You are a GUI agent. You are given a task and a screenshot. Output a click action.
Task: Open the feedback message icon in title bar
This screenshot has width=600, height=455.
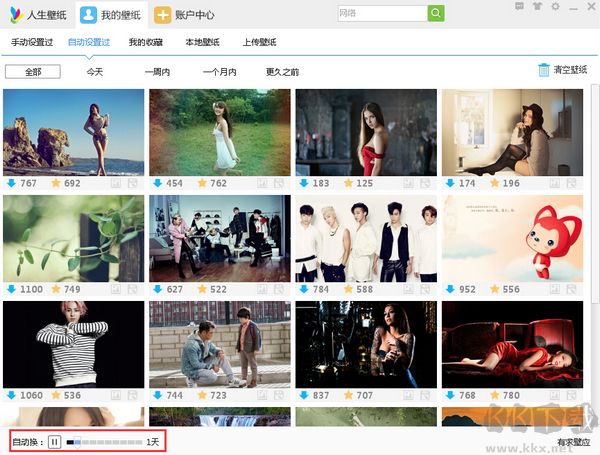coord(520,7)
